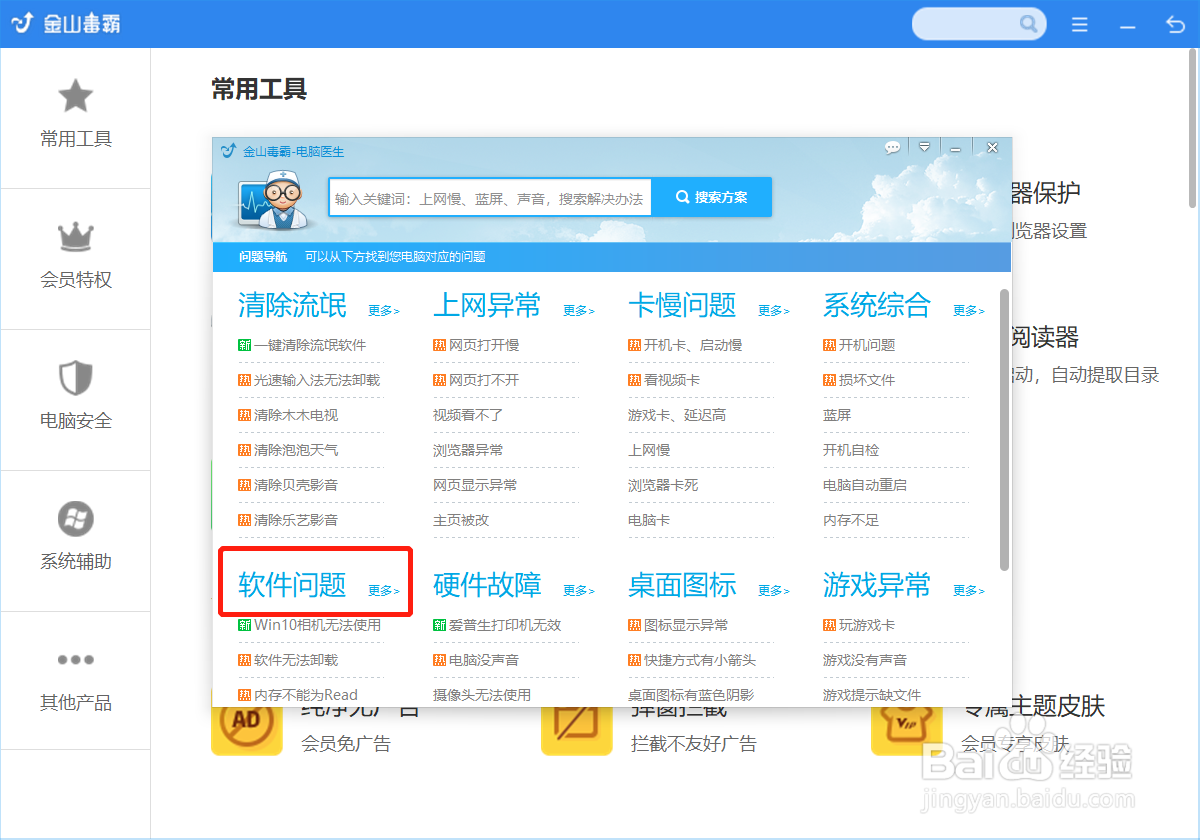Image resolution: width=1200 pixels, height=840 pixels.
Task: Open the feedback chat-bubble icon in 电脑医生
Action: pos(893,148)
